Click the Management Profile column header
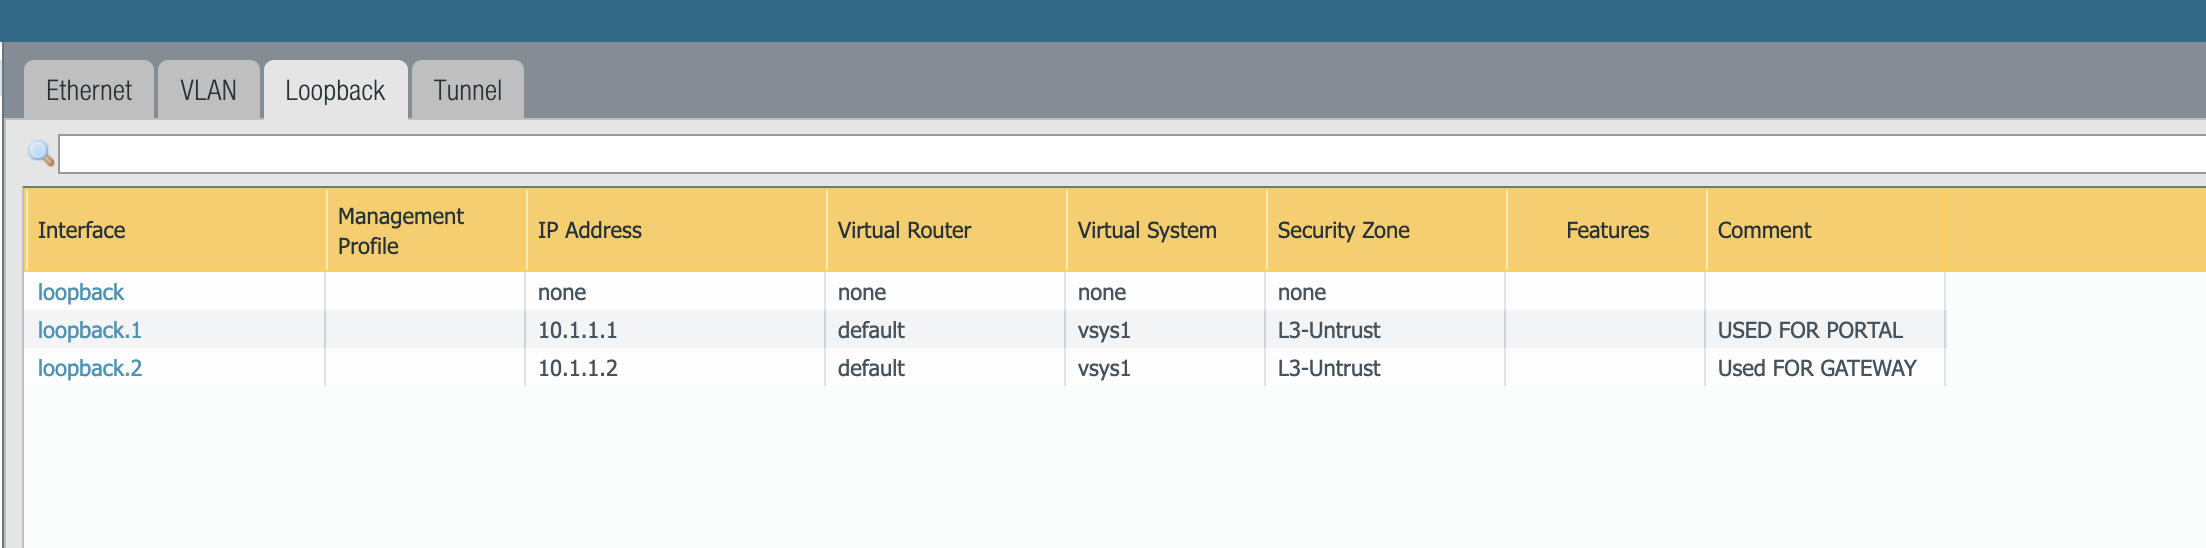2206x548 pixels. coord(401,231)
